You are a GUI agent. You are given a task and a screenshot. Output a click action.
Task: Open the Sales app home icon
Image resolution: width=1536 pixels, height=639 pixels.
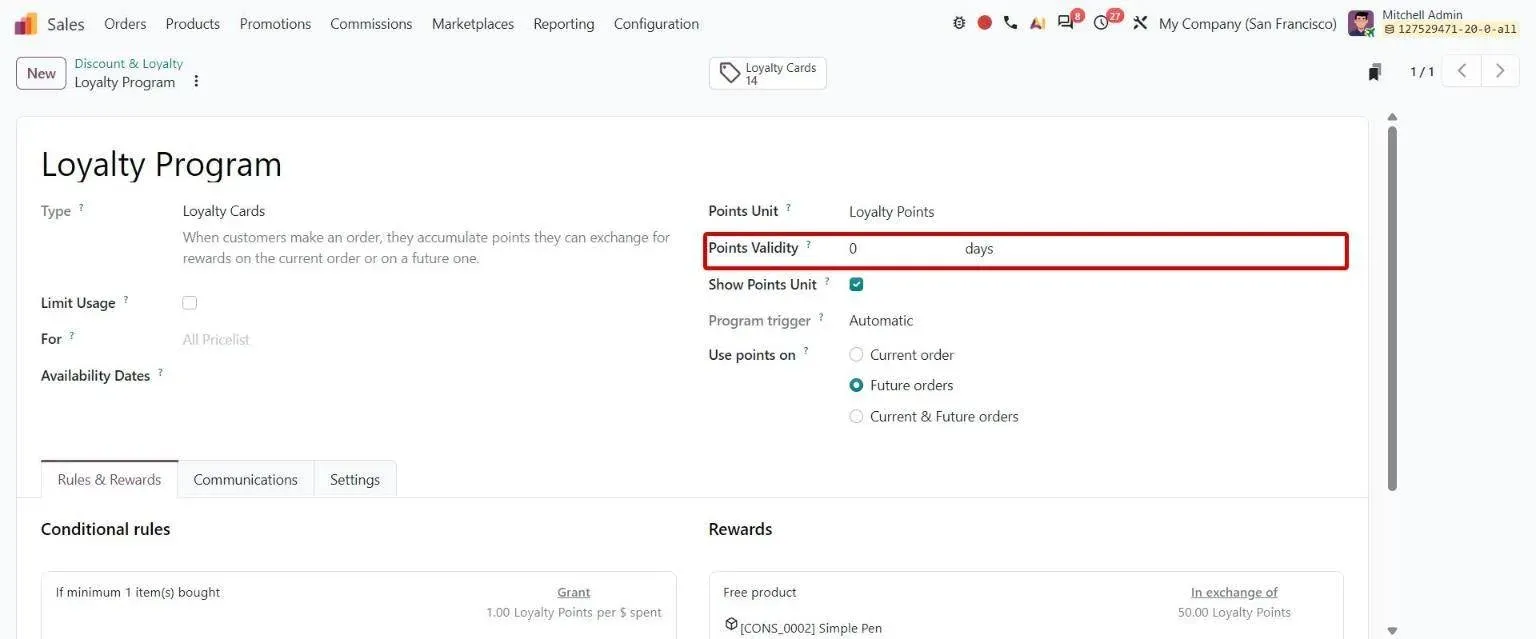click(x=26, y=23)
